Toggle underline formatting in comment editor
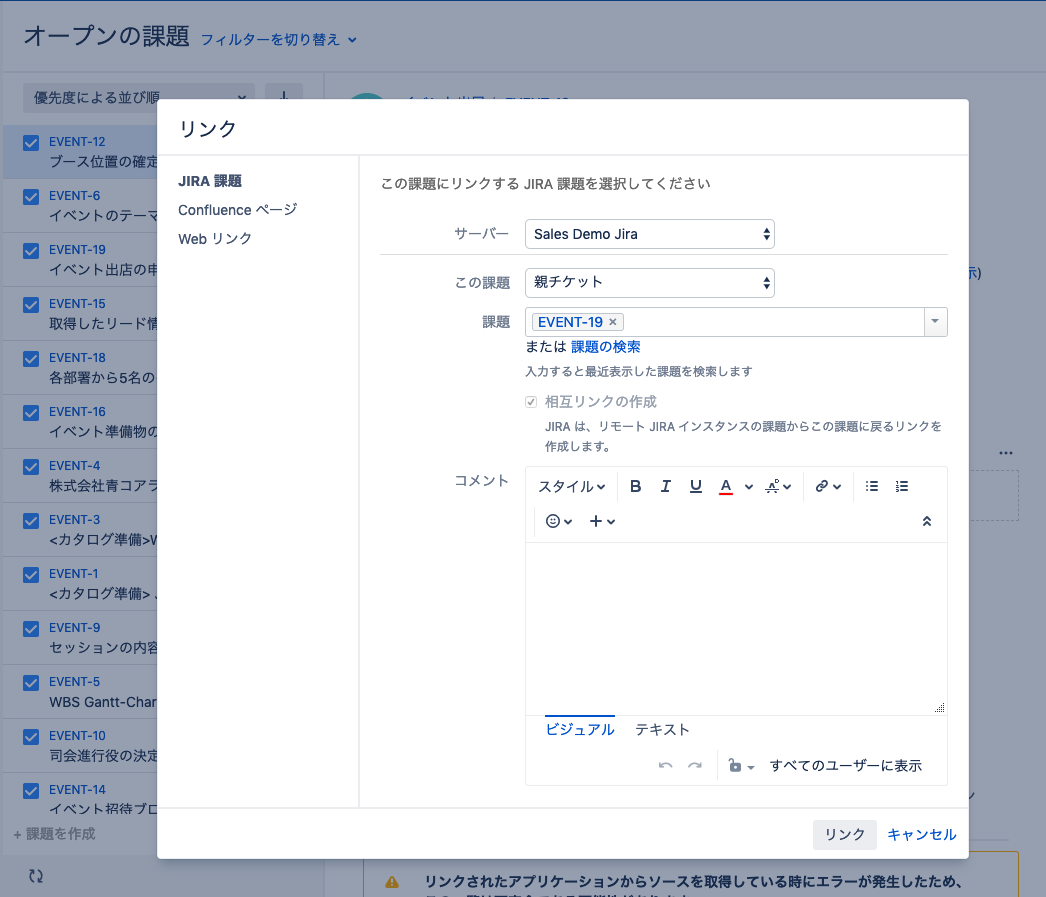The height and width of the screenshot is (897, 1046). pyautogui.click(x=695, y=486)
